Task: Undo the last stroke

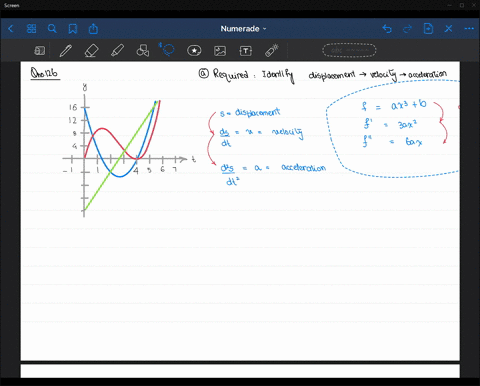Action: [387, 29]
